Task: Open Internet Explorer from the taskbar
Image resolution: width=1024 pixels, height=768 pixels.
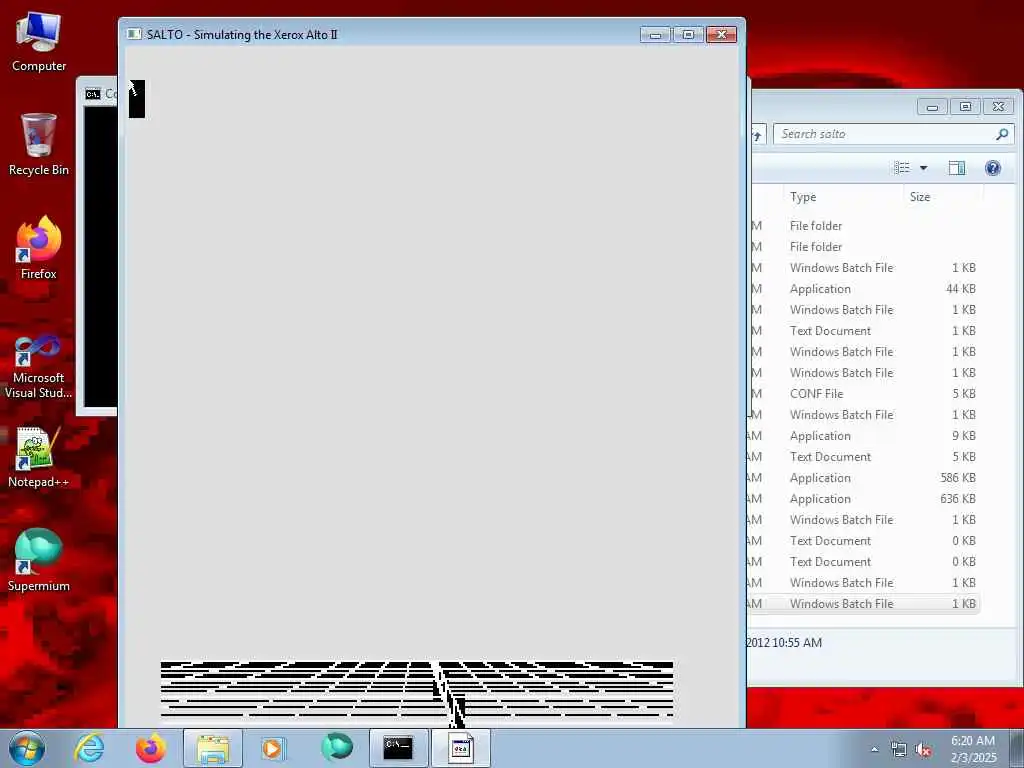Action: point(89,748)
